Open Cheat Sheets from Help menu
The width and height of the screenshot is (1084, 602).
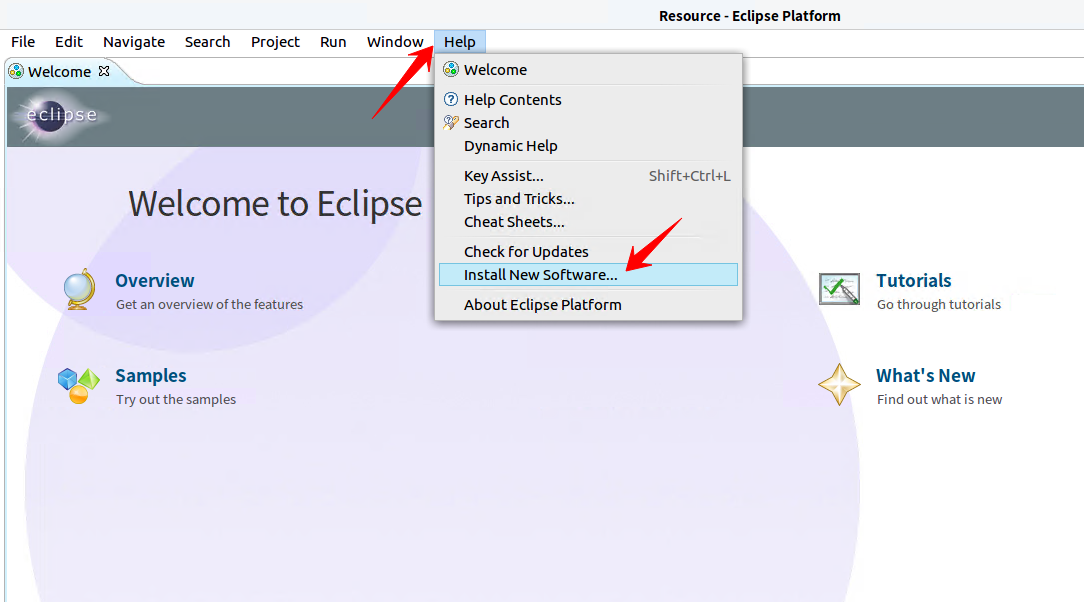pyautogui.click(x=588, y=222)
